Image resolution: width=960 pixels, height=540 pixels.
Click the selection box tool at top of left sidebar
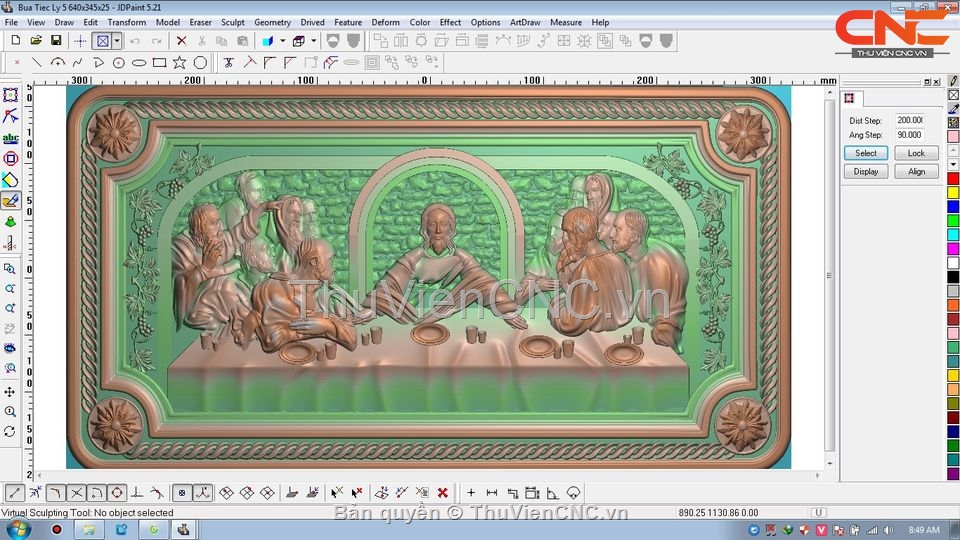[x=10, y=94]
